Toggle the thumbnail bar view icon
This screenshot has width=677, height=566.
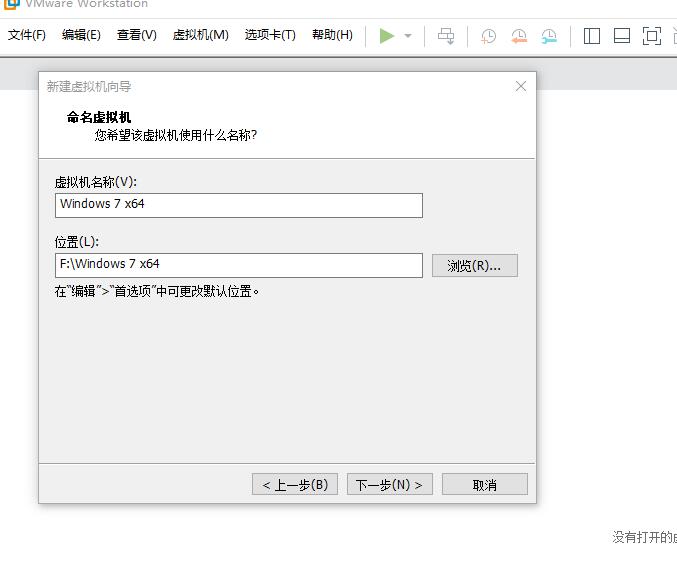coord(622,36)
